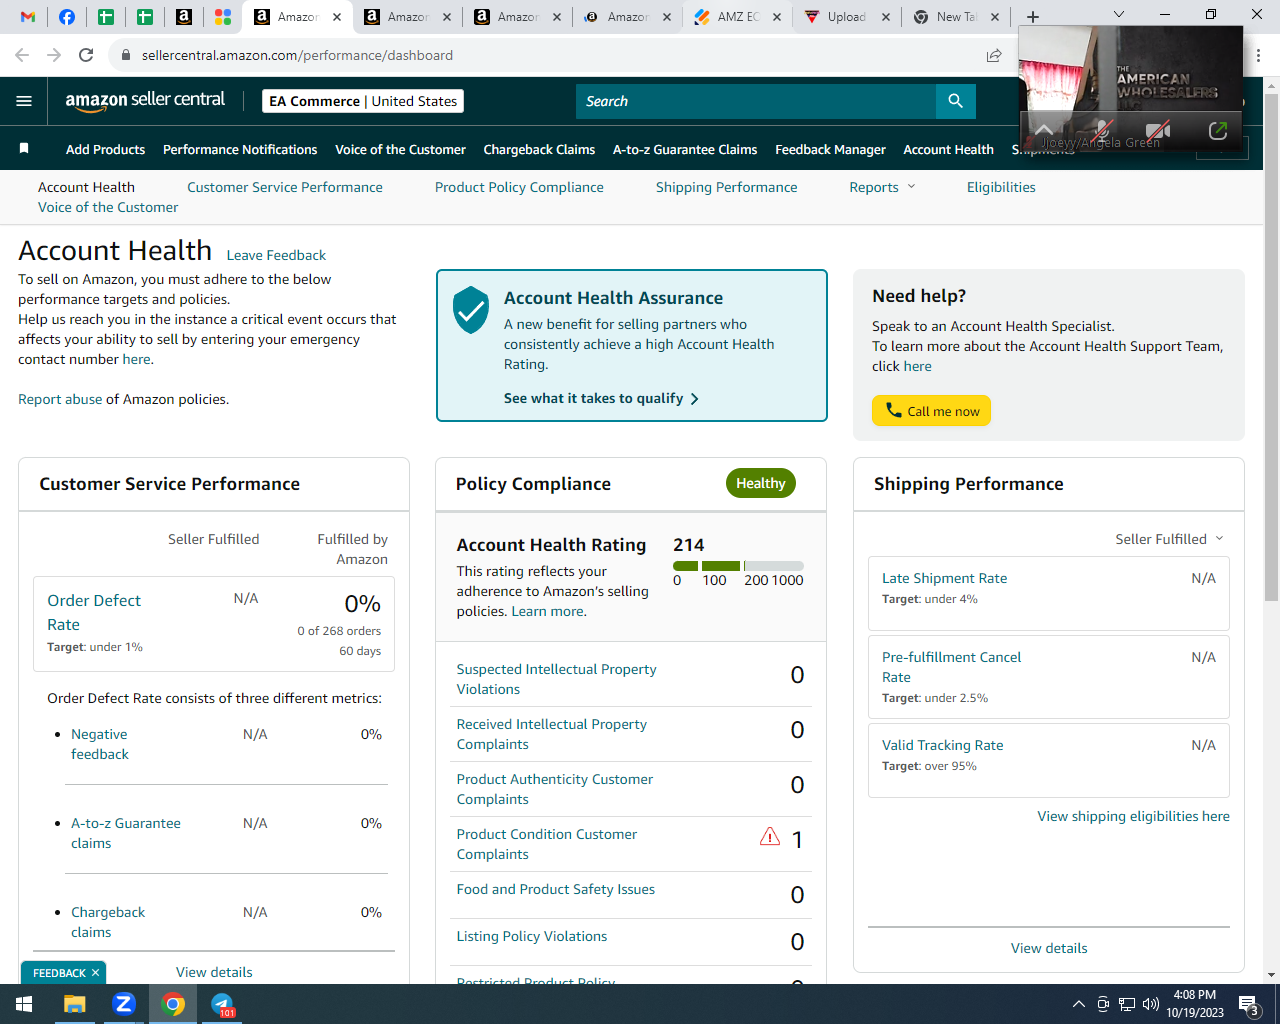This screenshot has width=1280, height=1024.
Task: Close the Upload browser tab
Action: pos(885,17)
